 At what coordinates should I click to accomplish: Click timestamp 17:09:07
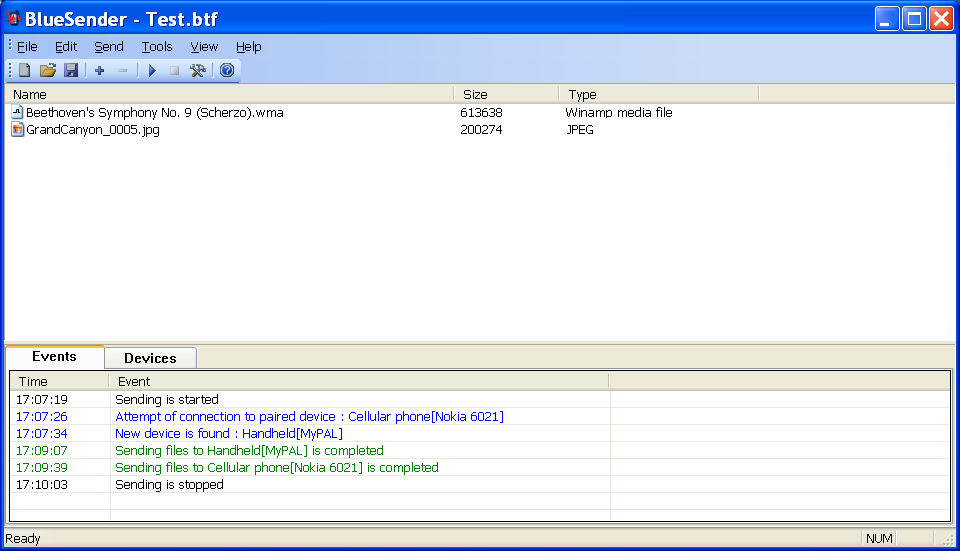tap(42, 451)
